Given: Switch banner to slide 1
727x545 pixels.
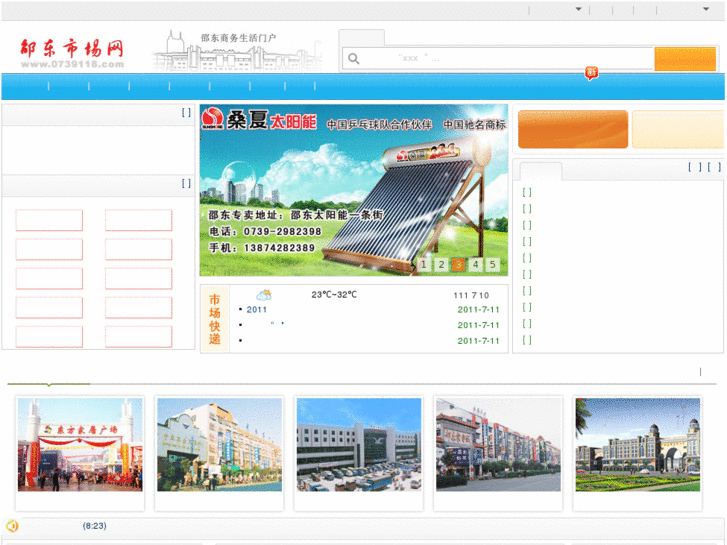Looking at the screenshot, I should 424,264.
